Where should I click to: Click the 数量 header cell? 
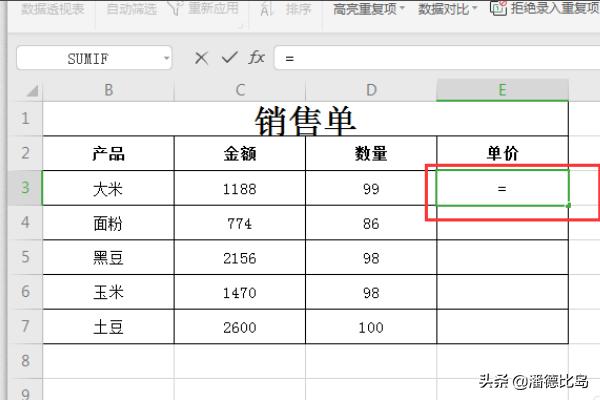point(371,153)
